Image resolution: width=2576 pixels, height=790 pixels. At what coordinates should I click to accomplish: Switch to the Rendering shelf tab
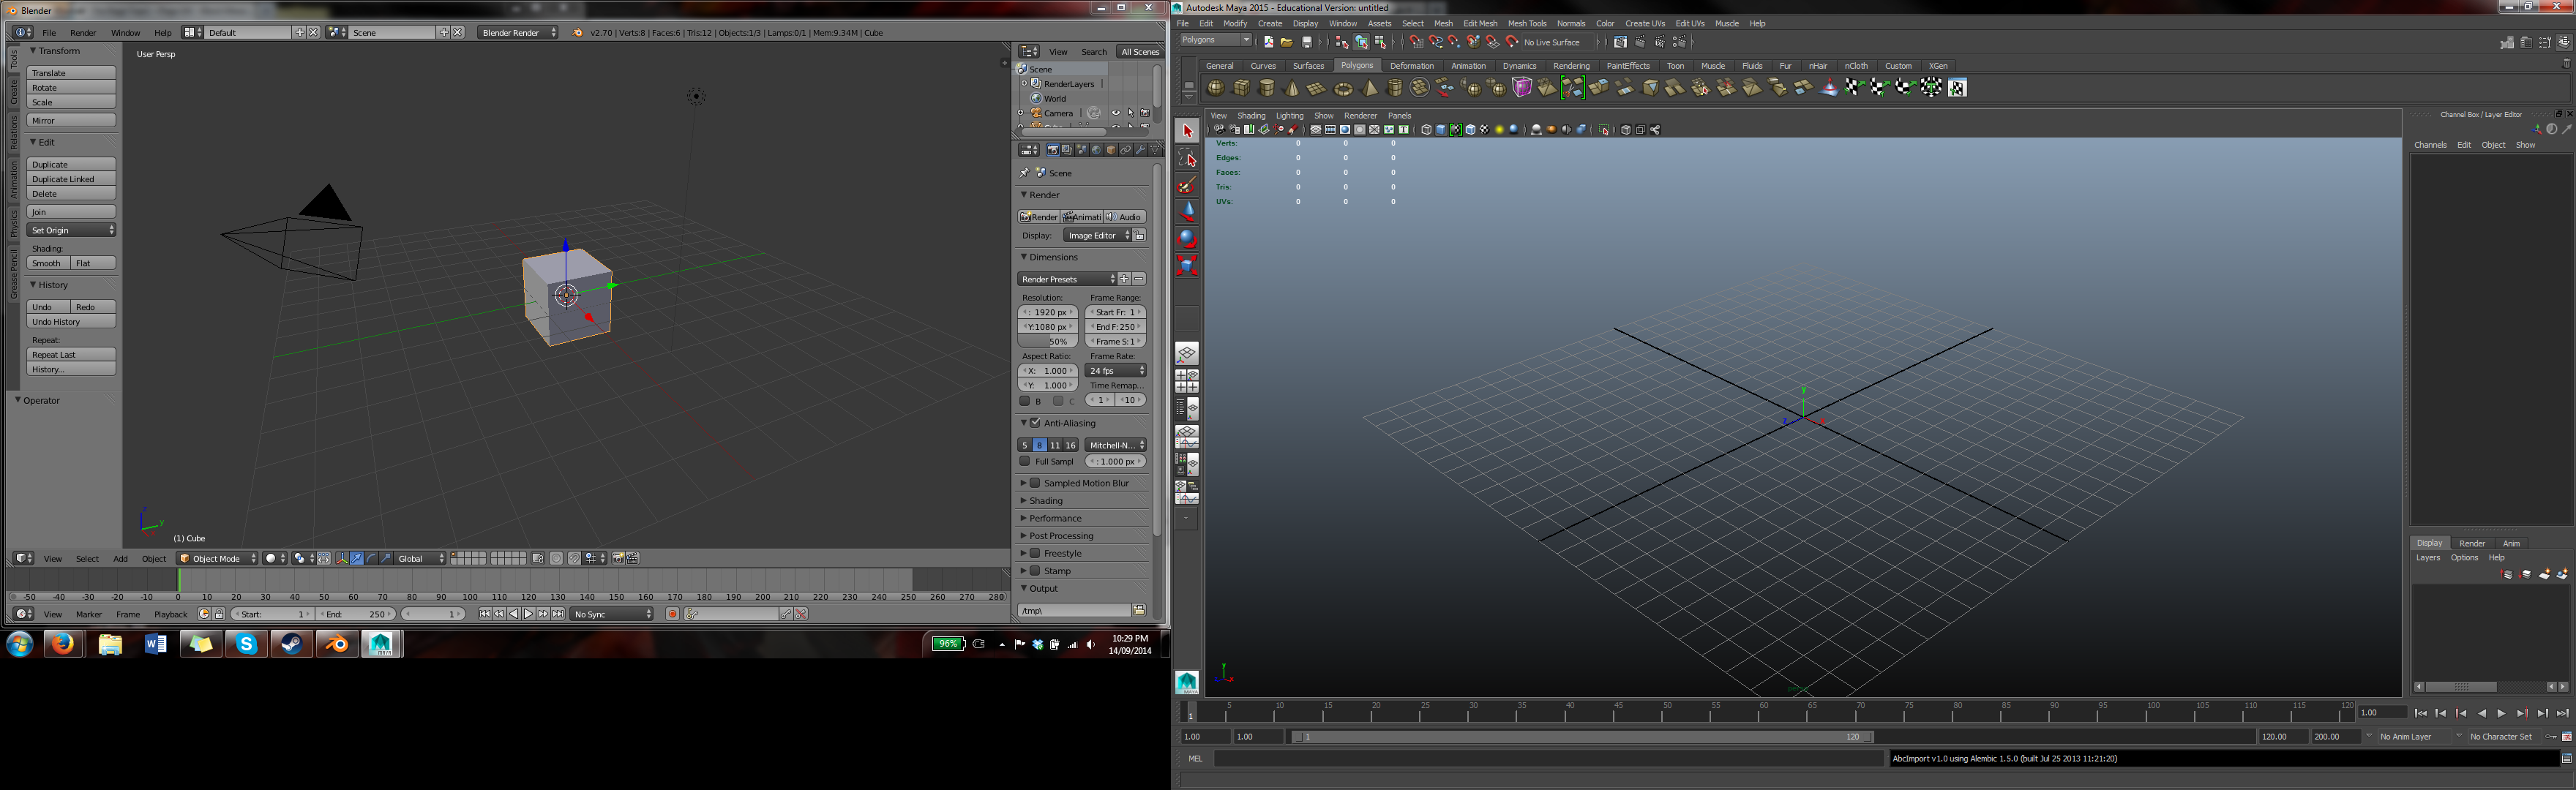1570,66
